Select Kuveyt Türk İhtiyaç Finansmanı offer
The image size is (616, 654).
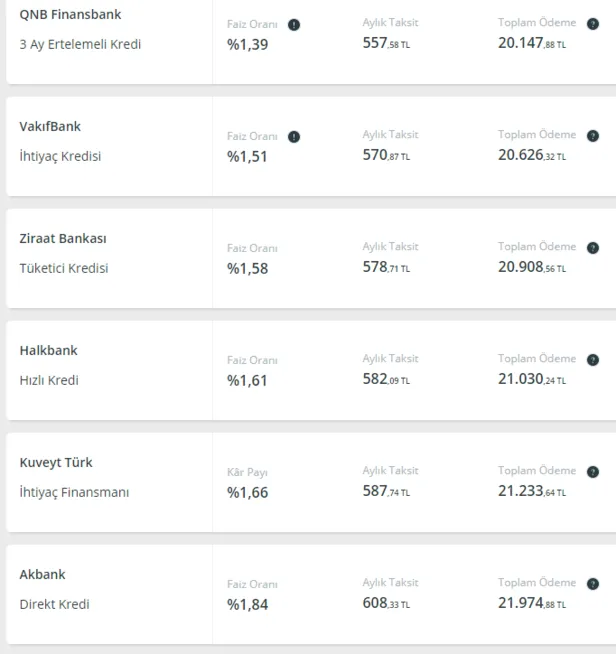74,492
